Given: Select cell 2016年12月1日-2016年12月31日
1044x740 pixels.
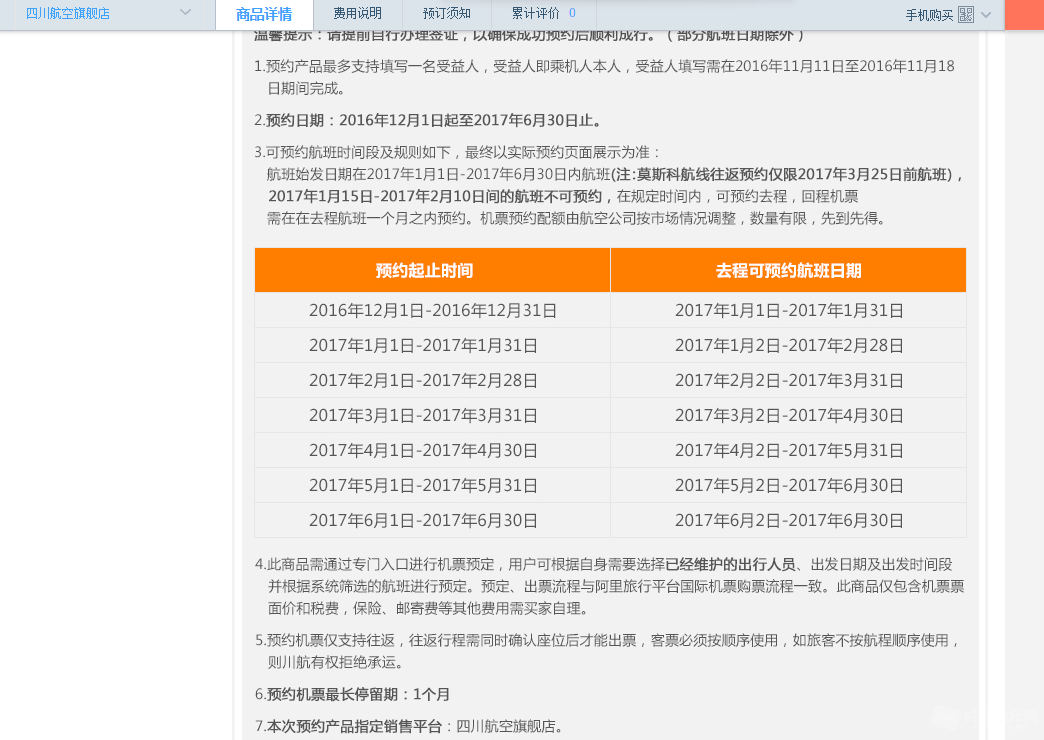Looking at the screenshot, I should [432, 310].
